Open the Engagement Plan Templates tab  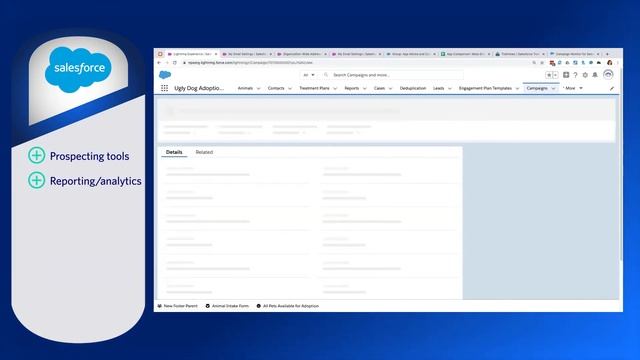[x=485, y=88]
